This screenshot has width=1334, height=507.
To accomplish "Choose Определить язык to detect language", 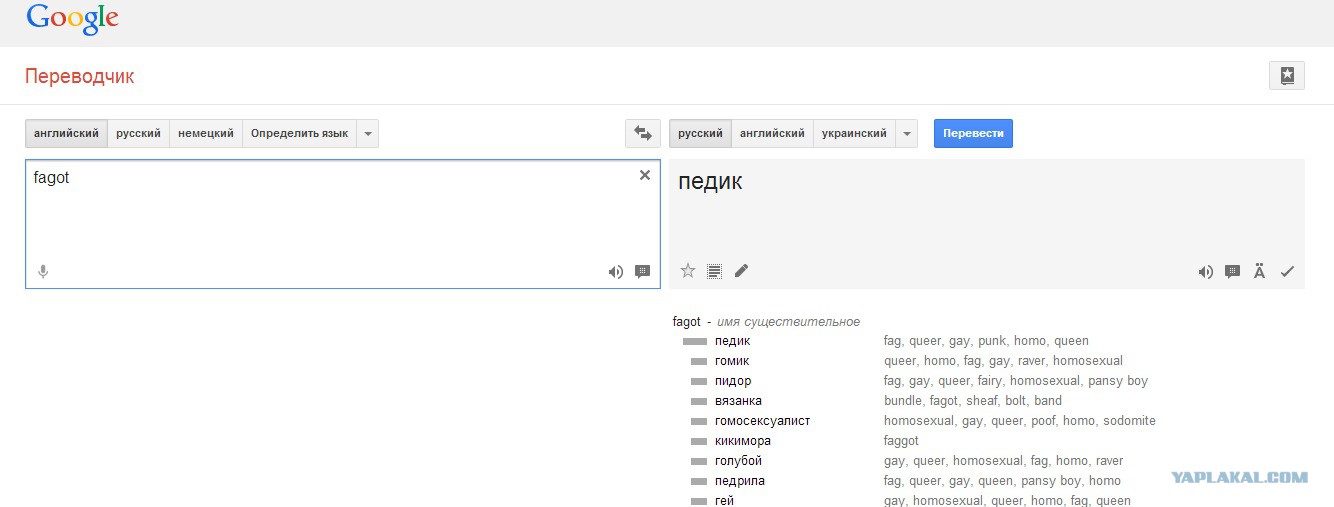I will pyautogui.click(x=299, y=133).
